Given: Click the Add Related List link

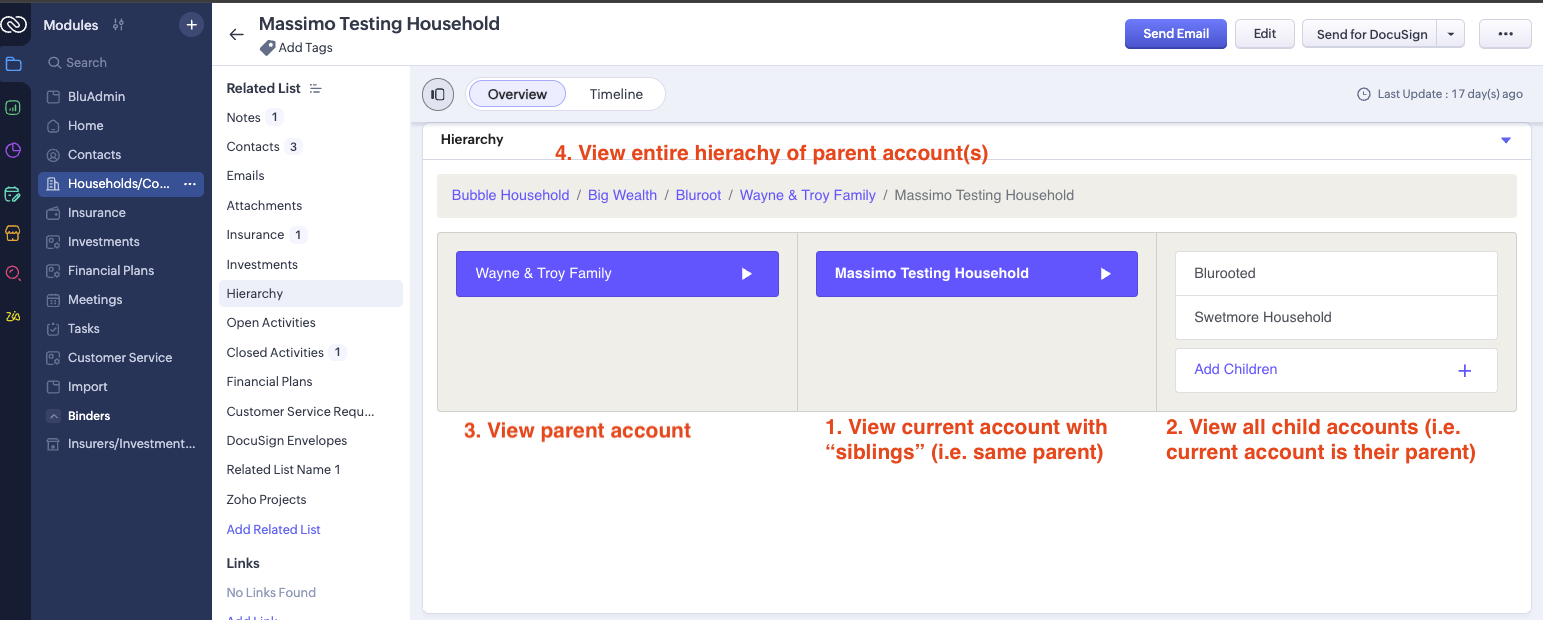Looking at the screenshot, I should pos(273,529).
